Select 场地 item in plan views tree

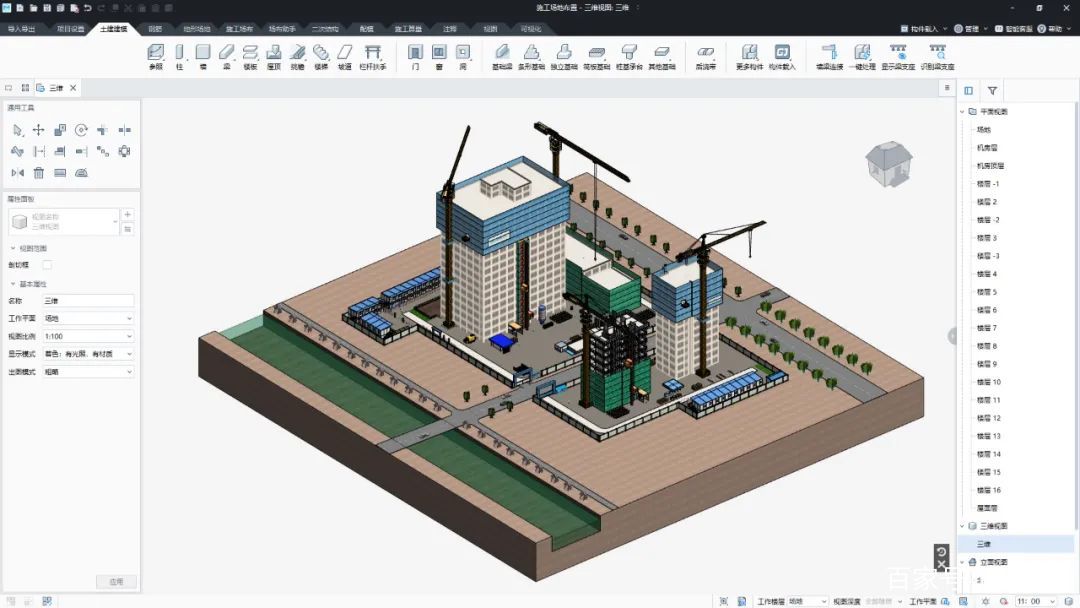(984, 129)
